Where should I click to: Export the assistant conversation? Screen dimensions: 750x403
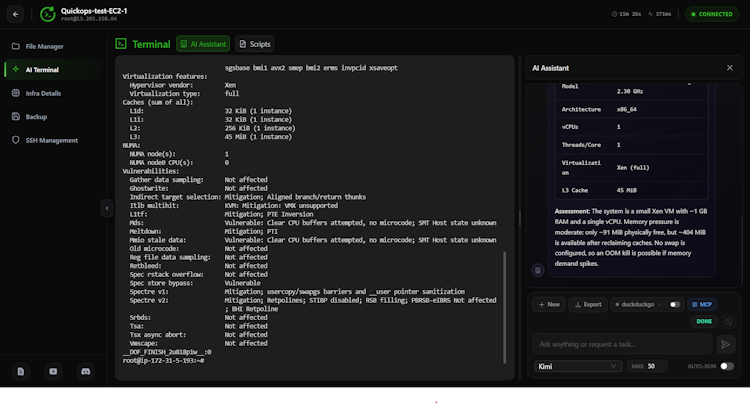(588, 305)
